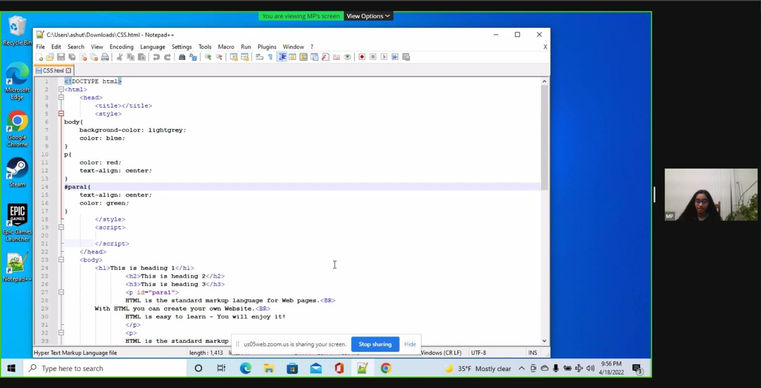Open the View Options dropdown
The height and width of the screenshot is (388, 761).
click(368, 16)
